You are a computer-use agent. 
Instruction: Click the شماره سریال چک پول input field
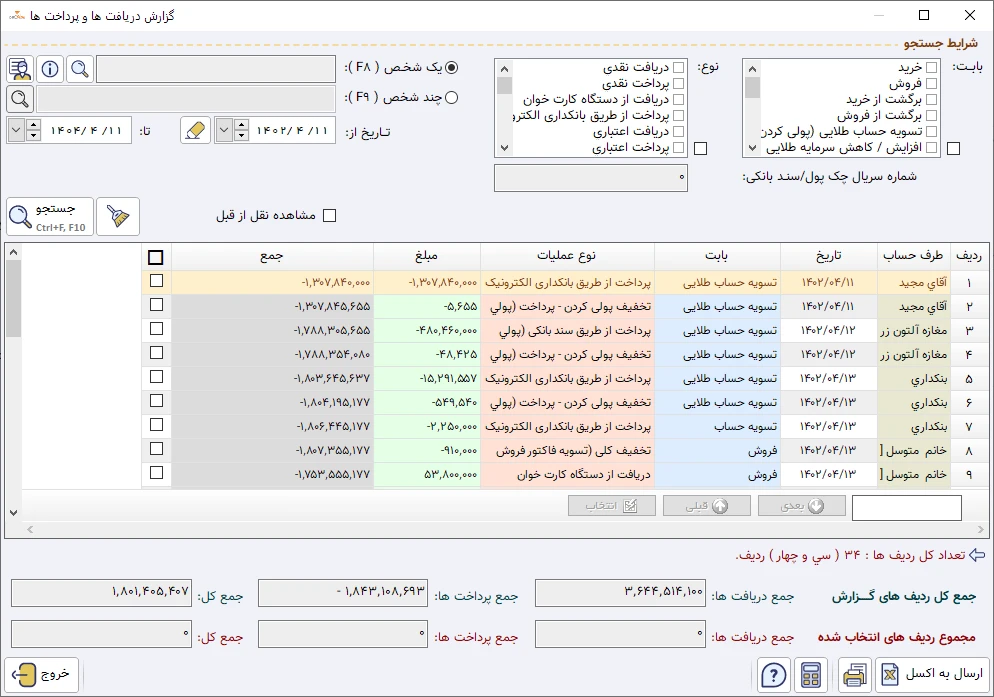click(x=591, y=178)
